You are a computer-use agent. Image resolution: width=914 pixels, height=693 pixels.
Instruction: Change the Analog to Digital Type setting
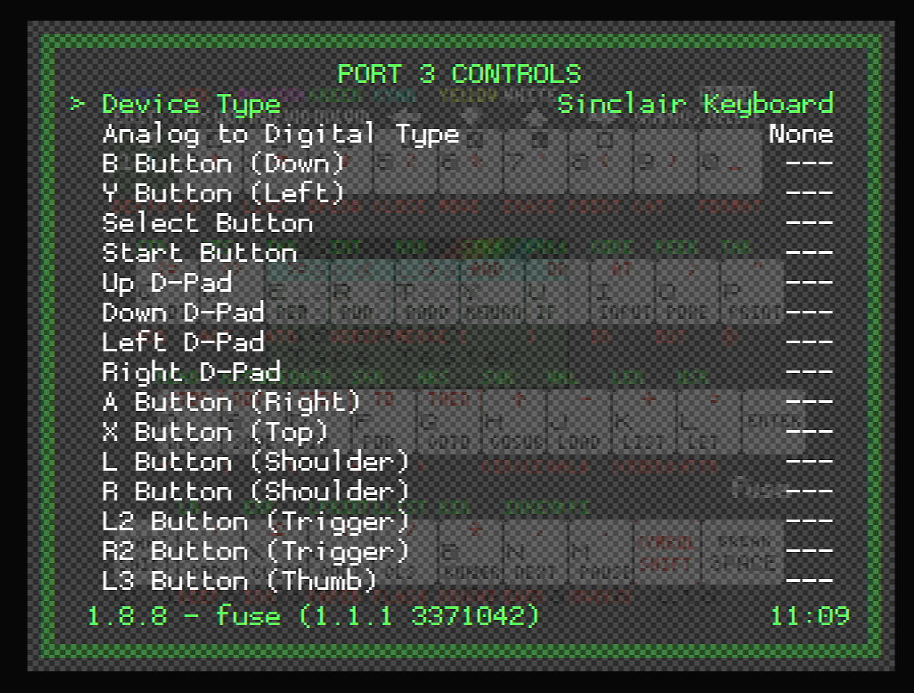(x=279, y=134)
